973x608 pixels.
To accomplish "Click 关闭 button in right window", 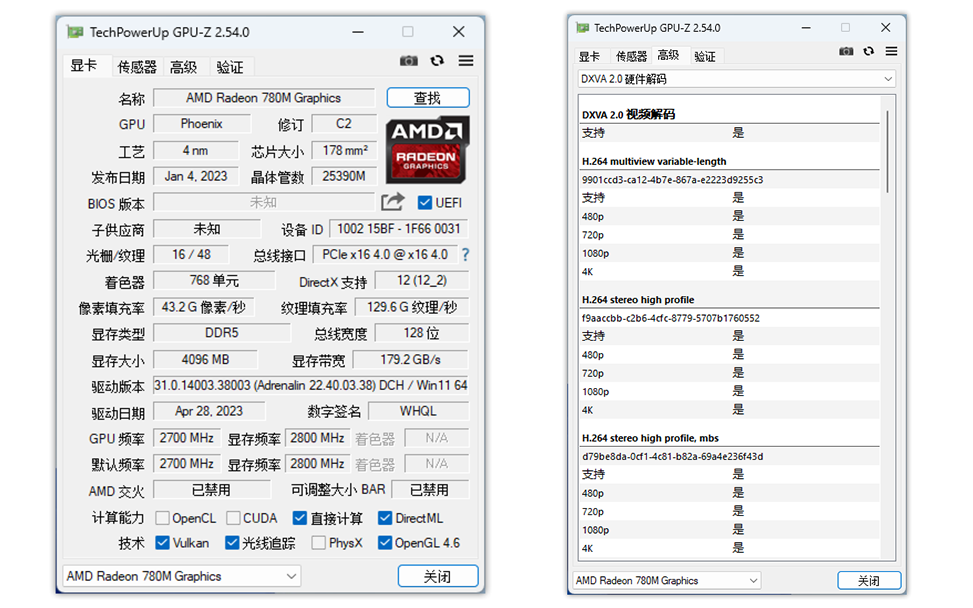I will pos(869,581).
